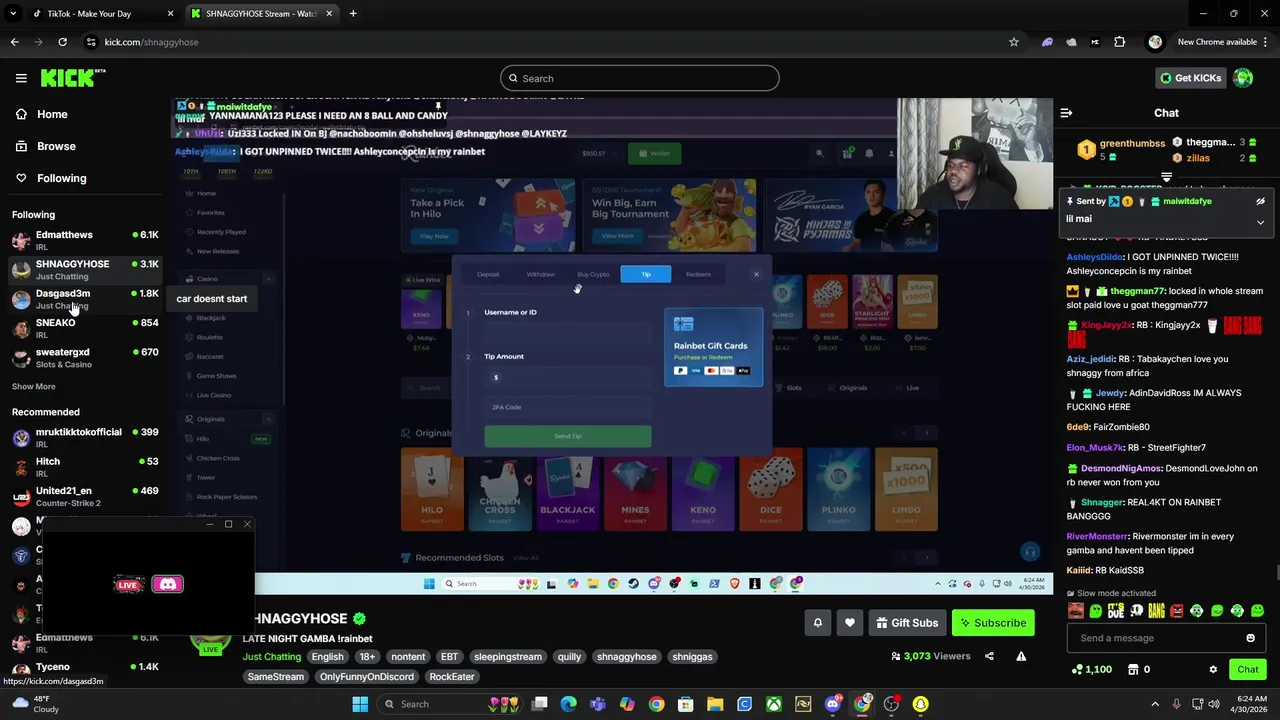The height and width of the screenshot is (720, 1280).
Task: Open Microsoft Edge from taskbar
Action: point(569,704)
